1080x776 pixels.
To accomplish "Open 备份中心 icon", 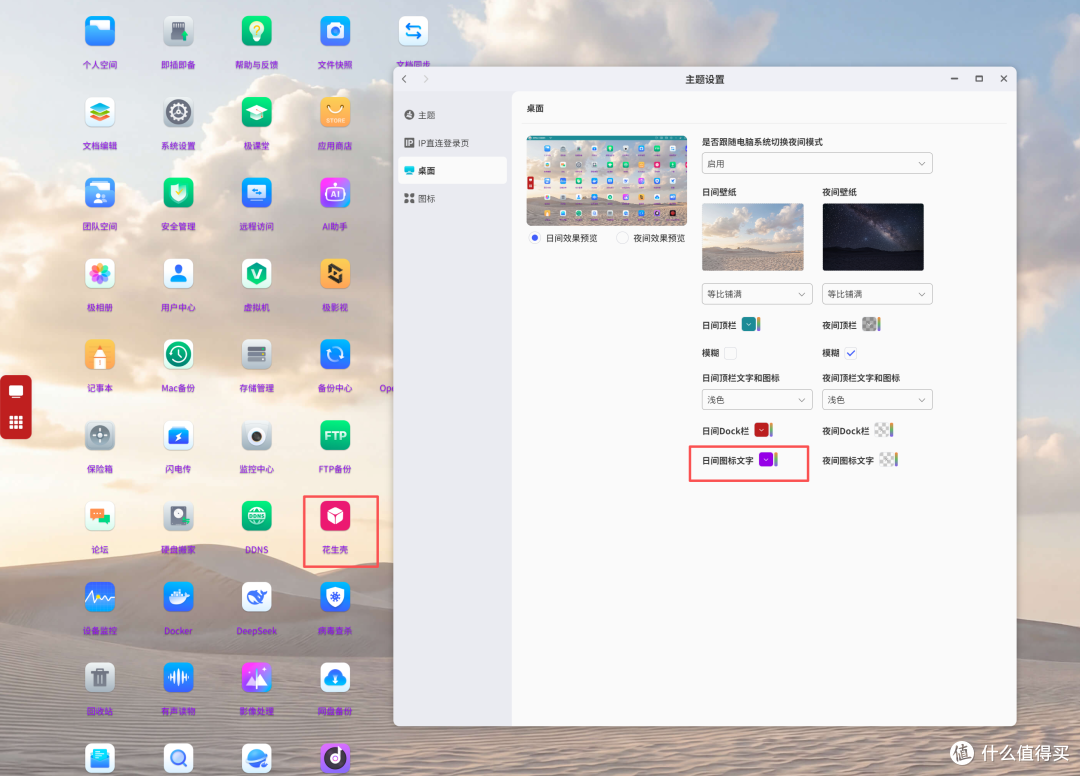I will pyautogui.click(x=335, y=355).
